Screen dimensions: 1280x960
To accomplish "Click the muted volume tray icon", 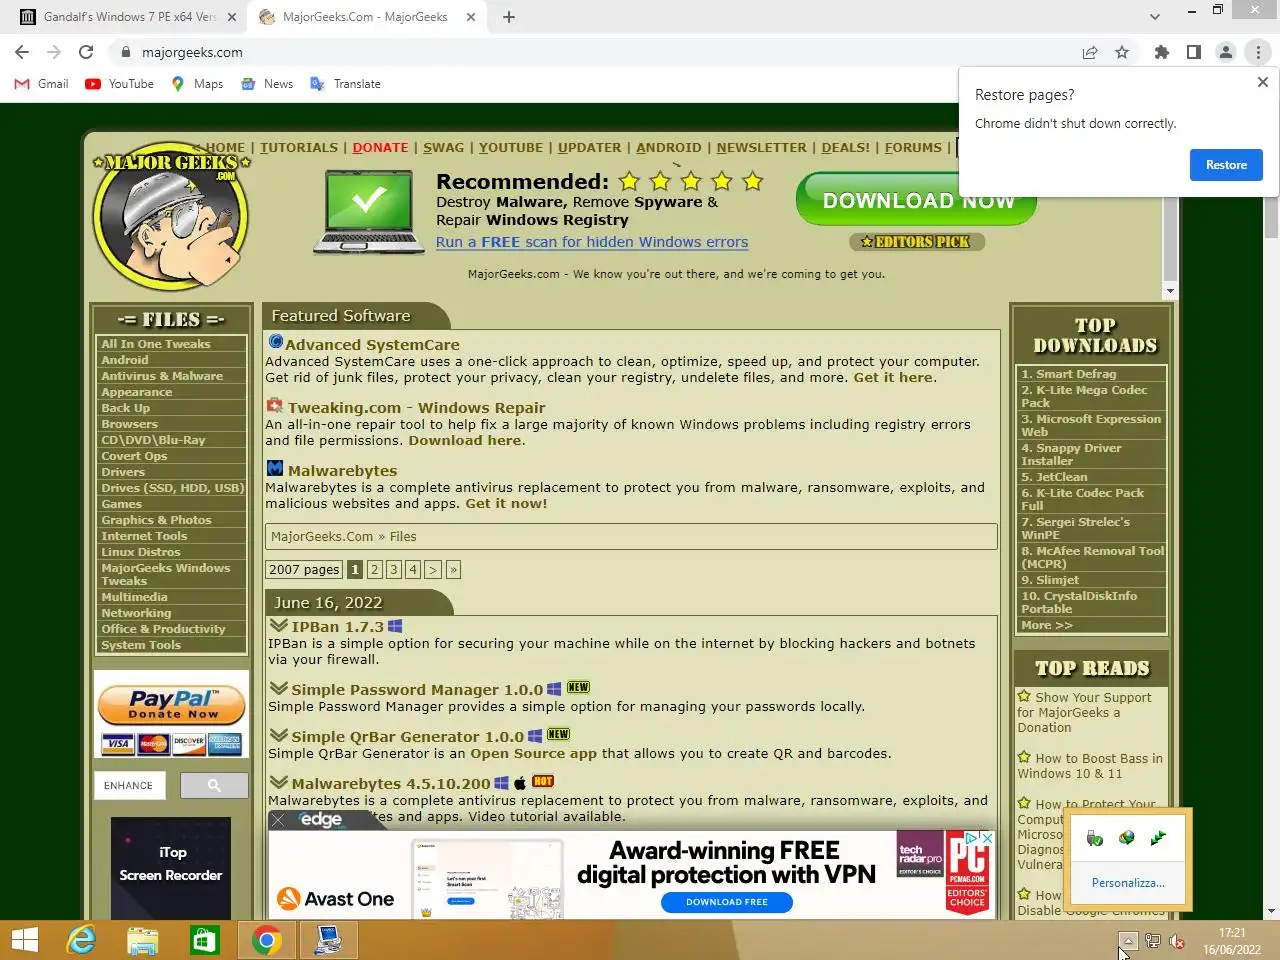I will point(1177,941).
